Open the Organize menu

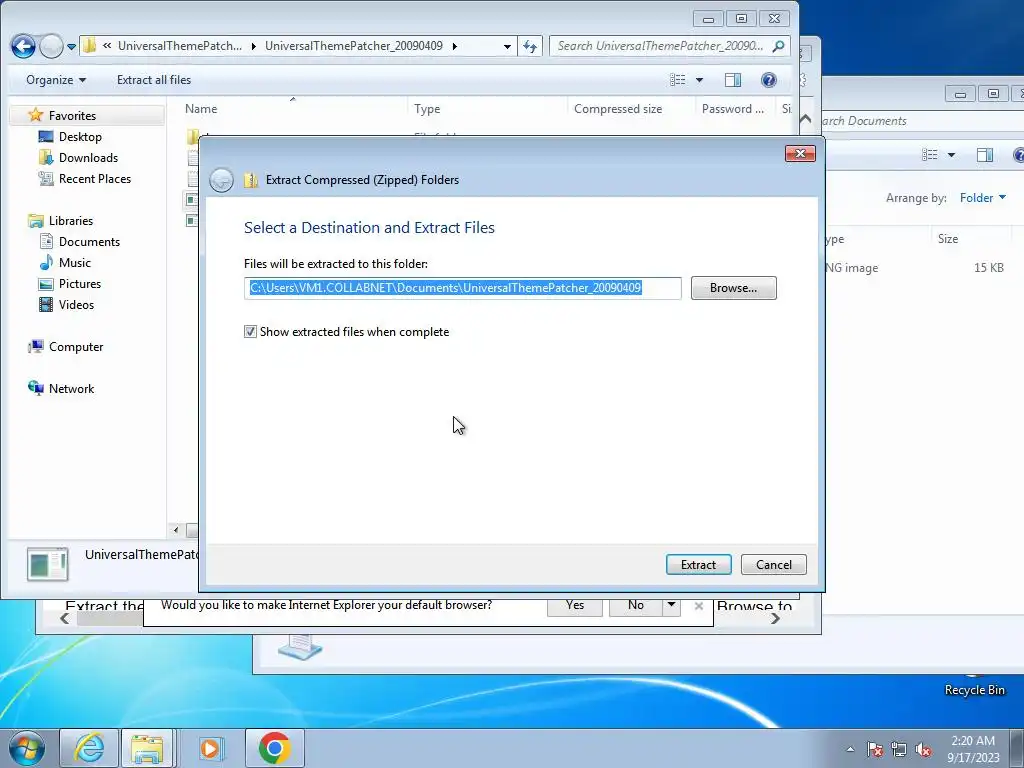[x=56, y=80]
